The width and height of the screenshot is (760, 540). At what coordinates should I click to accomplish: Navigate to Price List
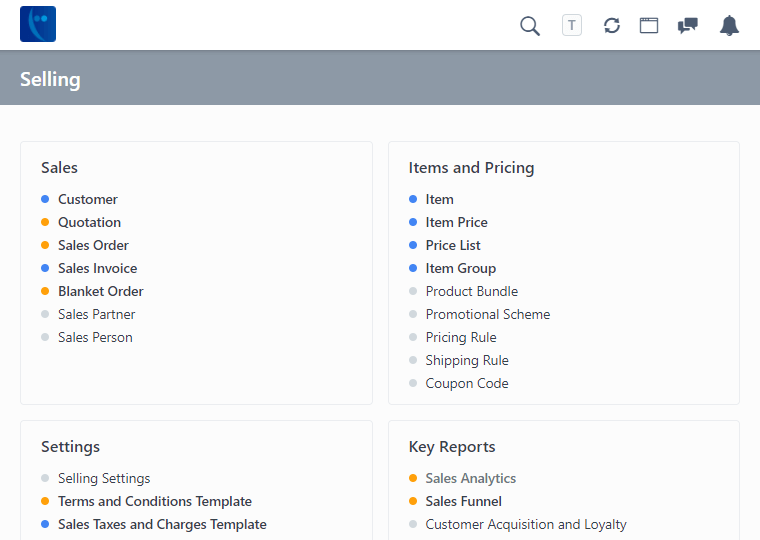point(453,245)
